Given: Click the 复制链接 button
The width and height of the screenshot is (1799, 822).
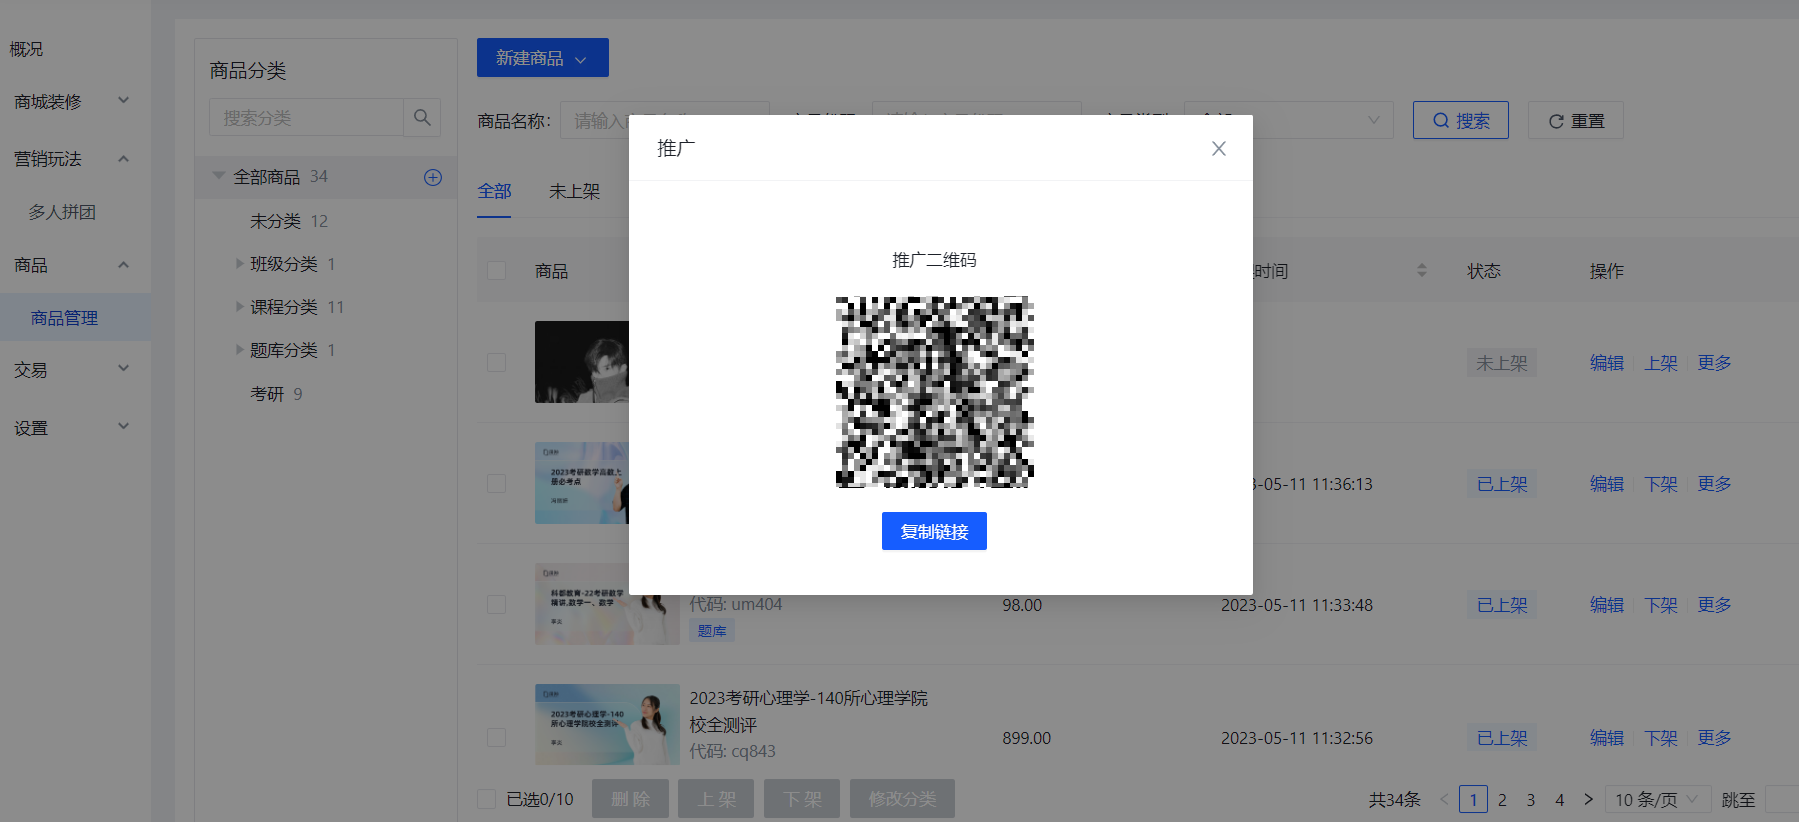Looking at the screenshot, I should [x=934, y=531].
